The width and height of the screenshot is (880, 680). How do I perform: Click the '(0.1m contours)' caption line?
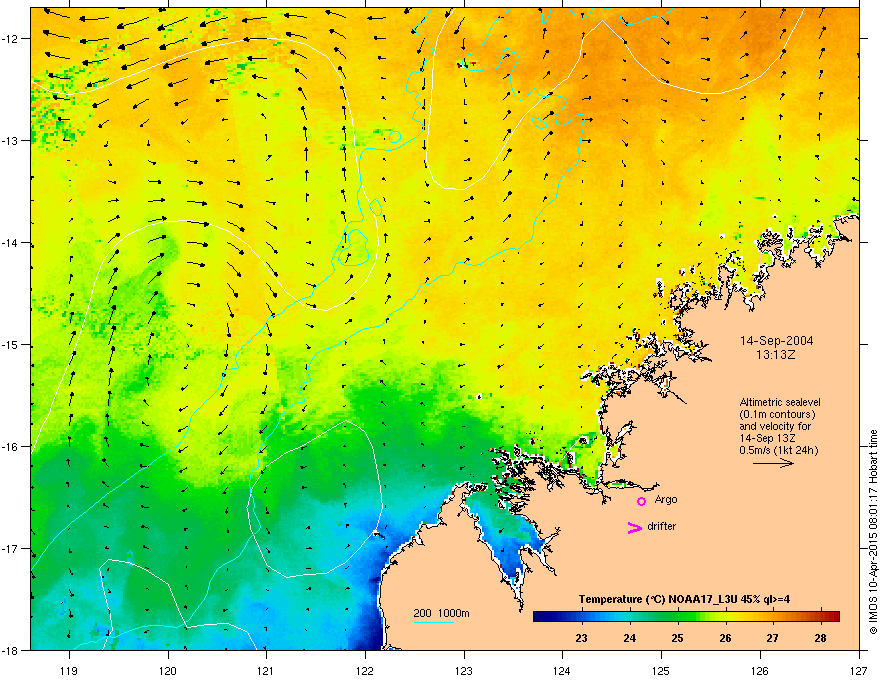777,415
